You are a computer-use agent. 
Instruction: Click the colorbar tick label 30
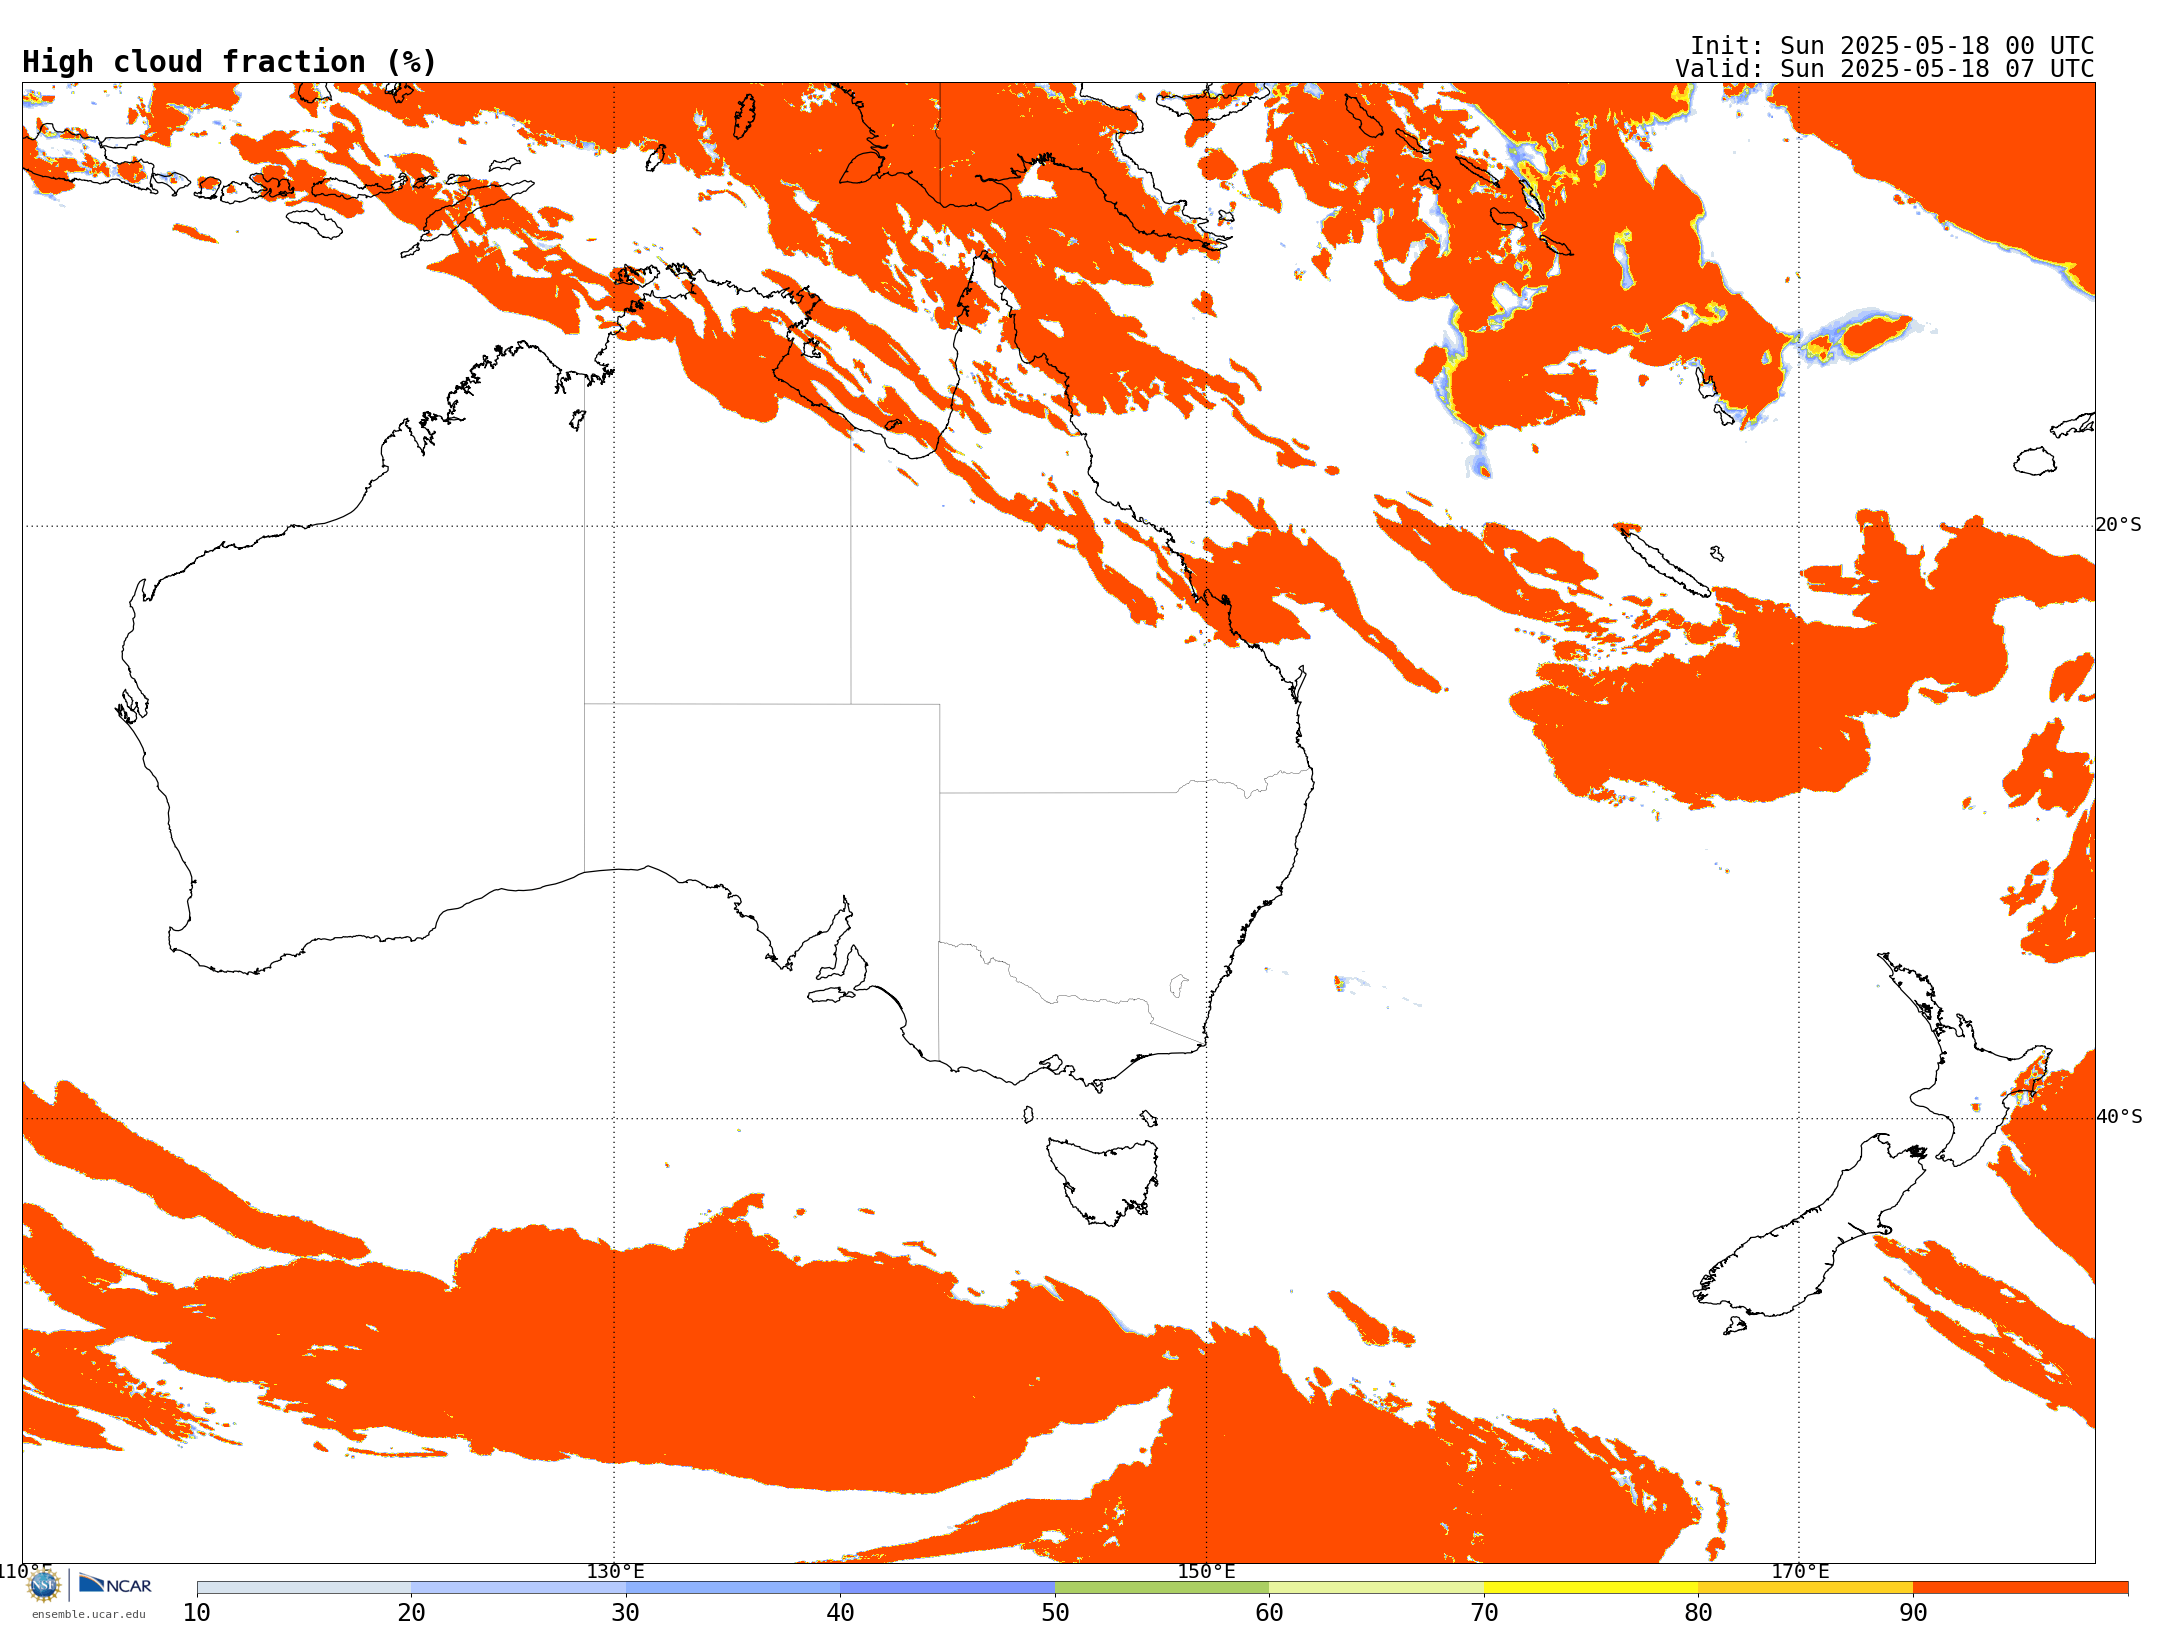click(x=626, y=1613)
